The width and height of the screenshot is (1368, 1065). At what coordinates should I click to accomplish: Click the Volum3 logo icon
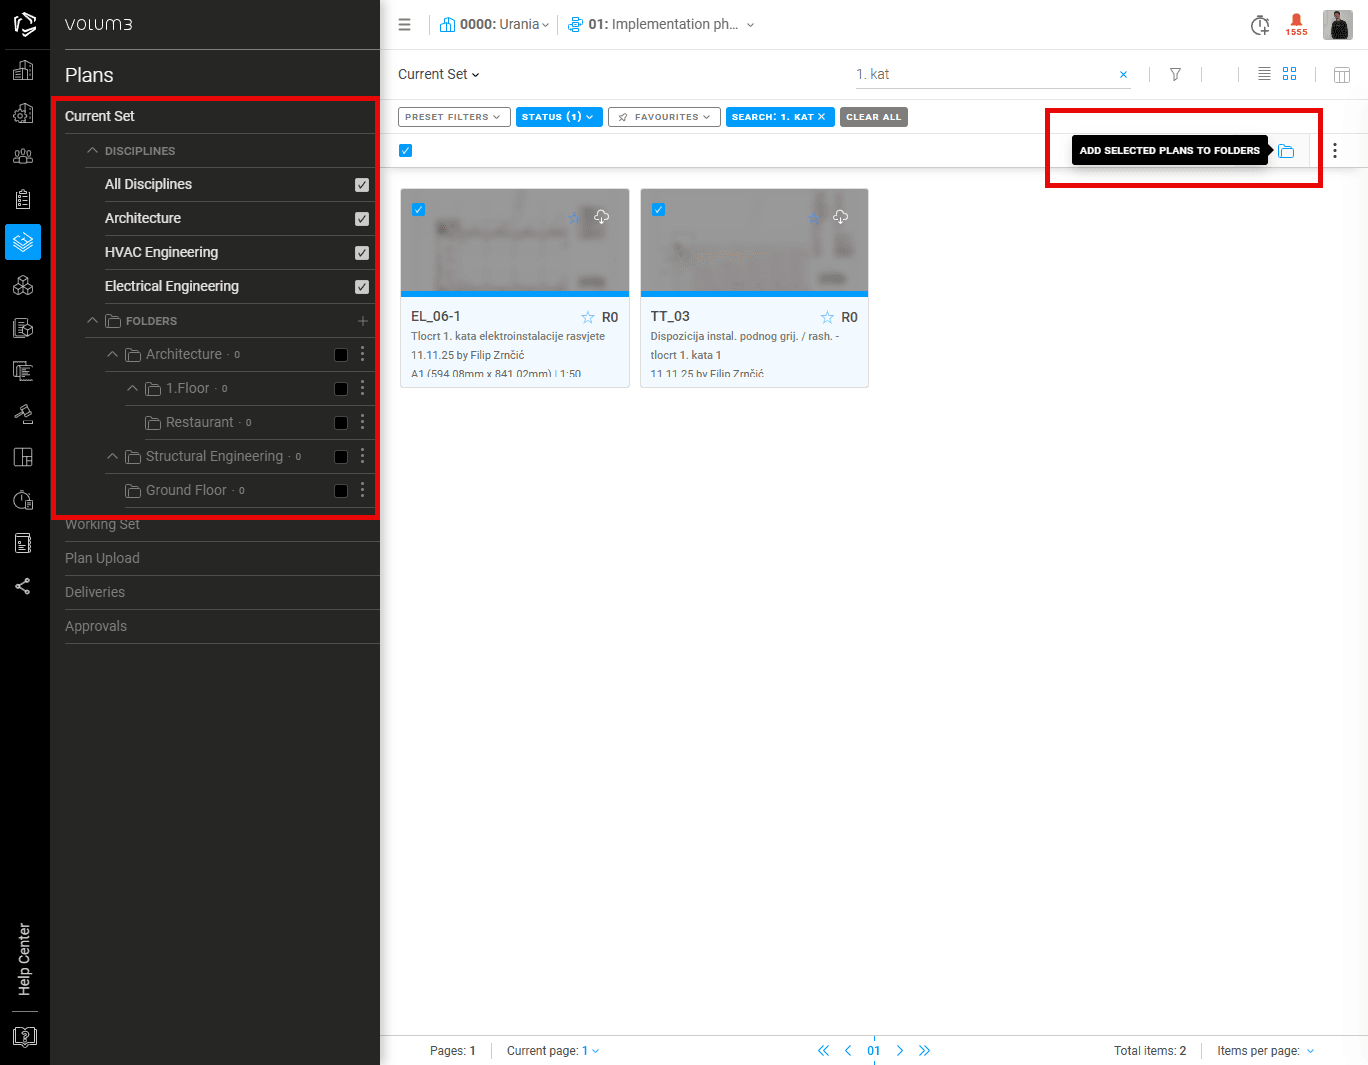[24, 24]
